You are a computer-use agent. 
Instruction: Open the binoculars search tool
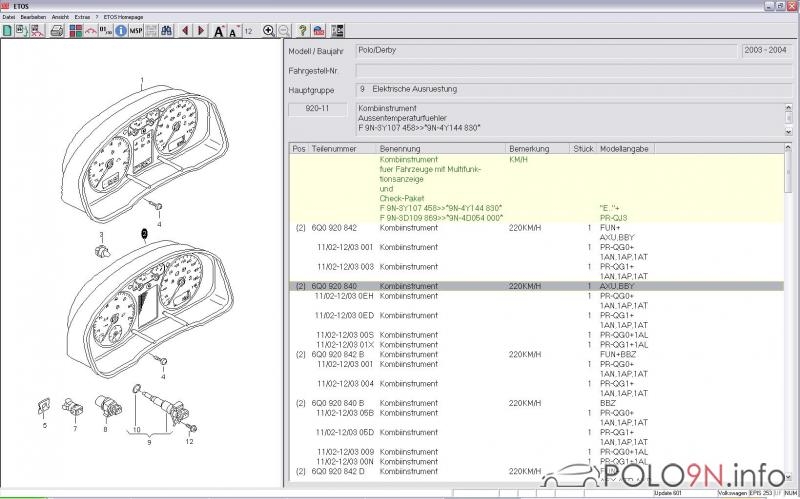coord(166,31)
